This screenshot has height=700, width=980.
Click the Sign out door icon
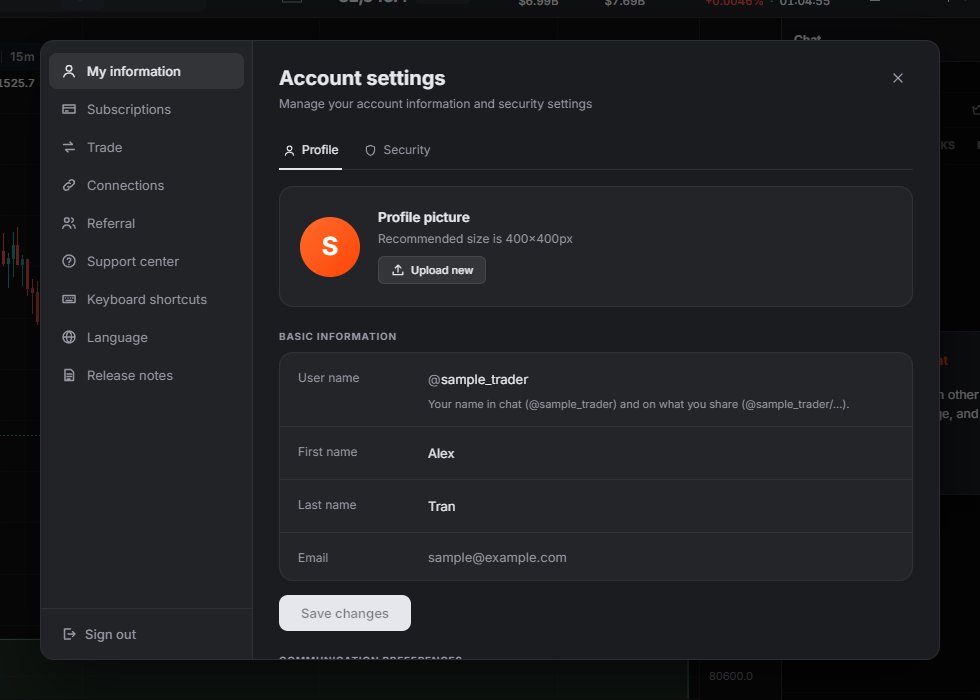[69, 634]
